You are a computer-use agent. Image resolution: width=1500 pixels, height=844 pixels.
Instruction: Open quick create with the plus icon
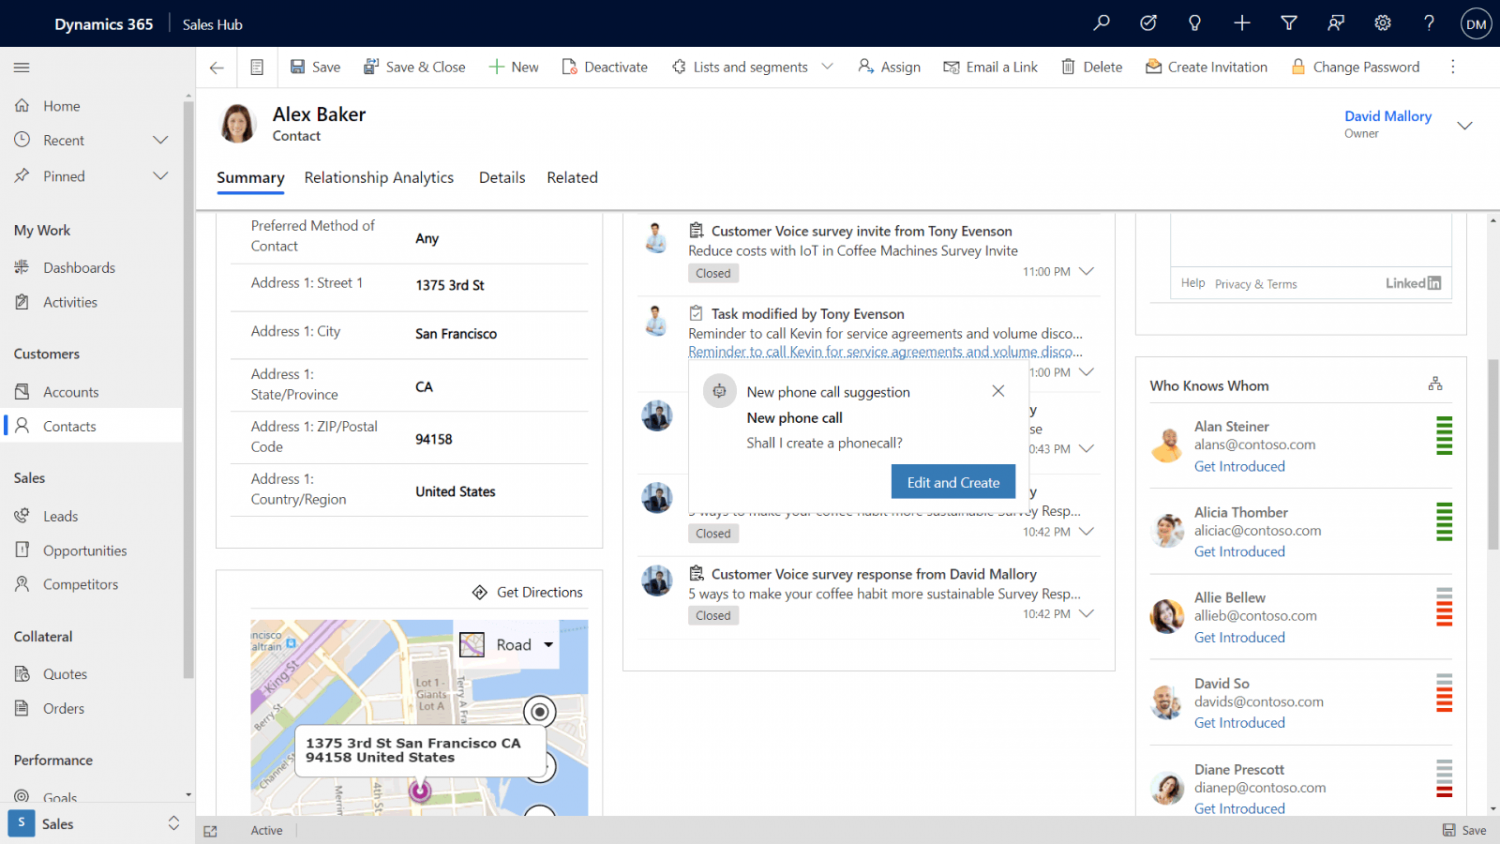[x=1241, y=22]
